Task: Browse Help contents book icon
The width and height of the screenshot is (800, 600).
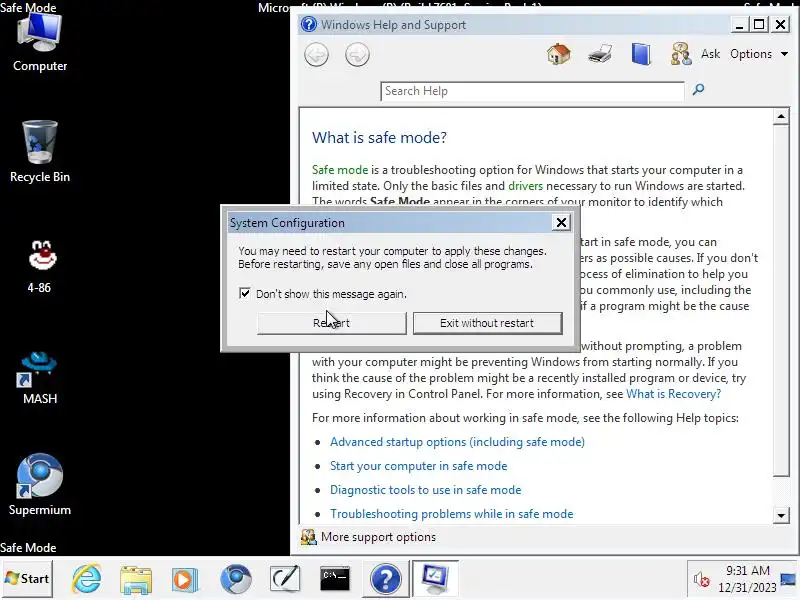Action: point(641,54)
